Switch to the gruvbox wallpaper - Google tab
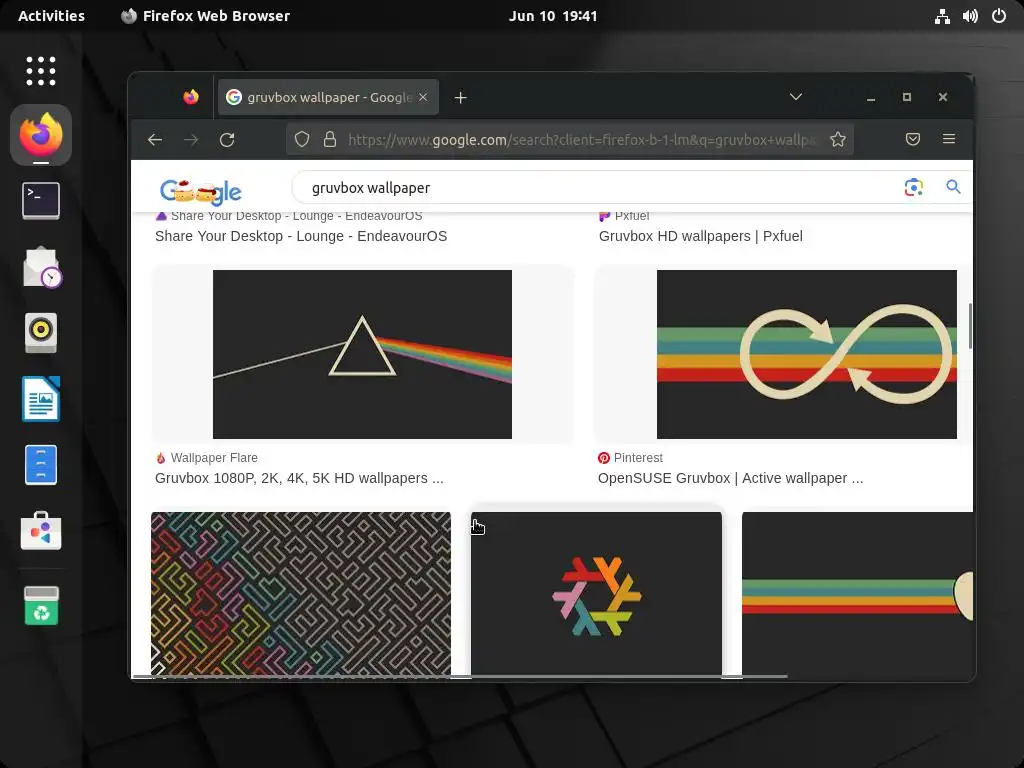The width and height of the screenshot is (1024, 768). click(328, 97)
